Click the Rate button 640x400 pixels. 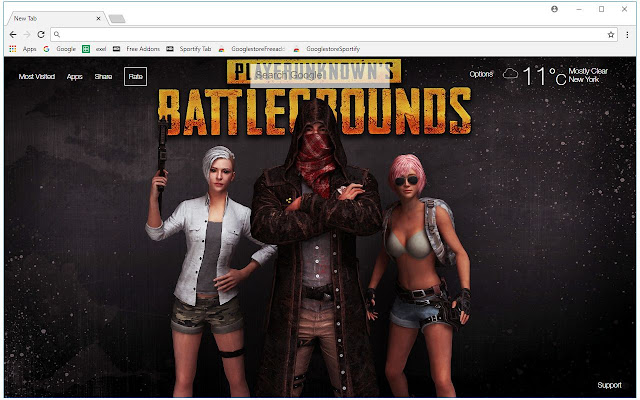tap(136, 76)
